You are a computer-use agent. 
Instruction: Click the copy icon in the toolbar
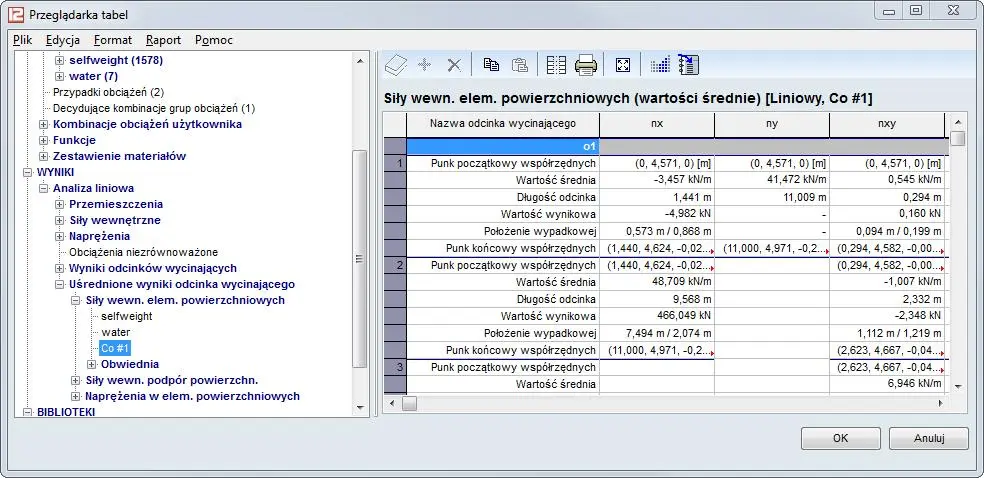pos(491,65)
